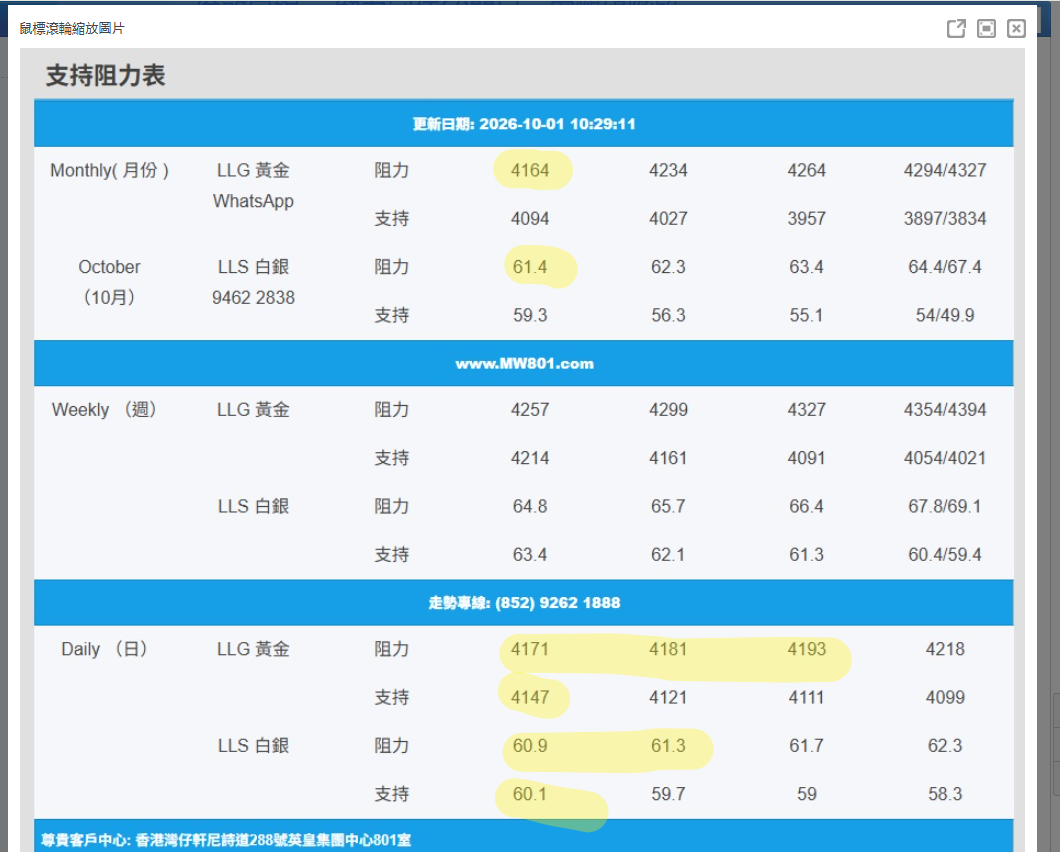Click the daily silver support value 58.3

[945, 794]
